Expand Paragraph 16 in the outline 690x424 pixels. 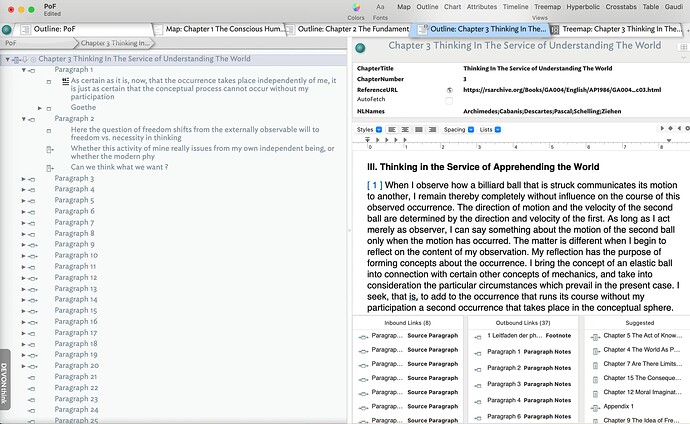24,322
